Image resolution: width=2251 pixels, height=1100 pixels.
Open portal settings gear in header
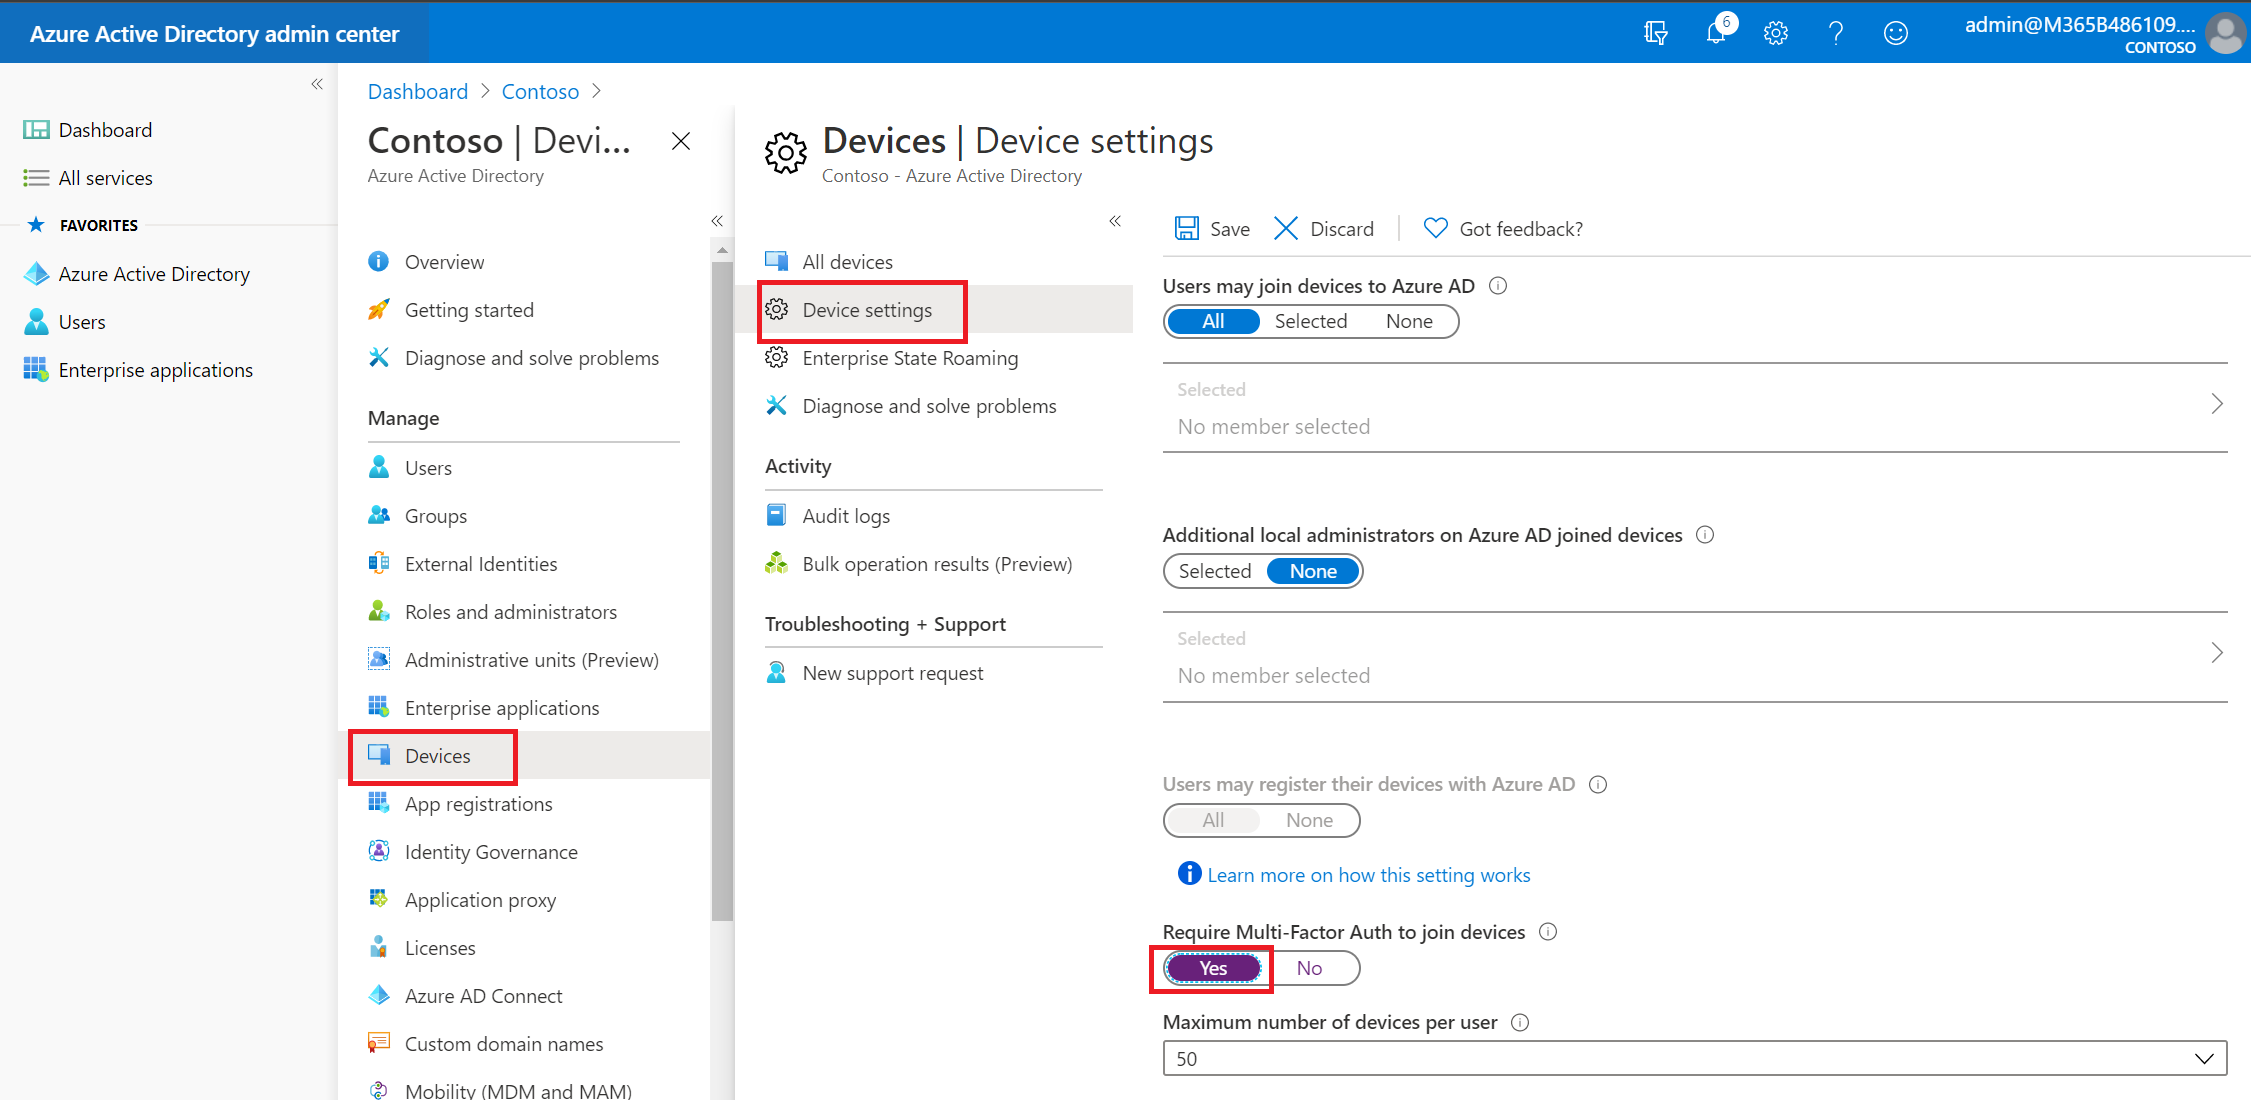click(x=1776, y=33)
